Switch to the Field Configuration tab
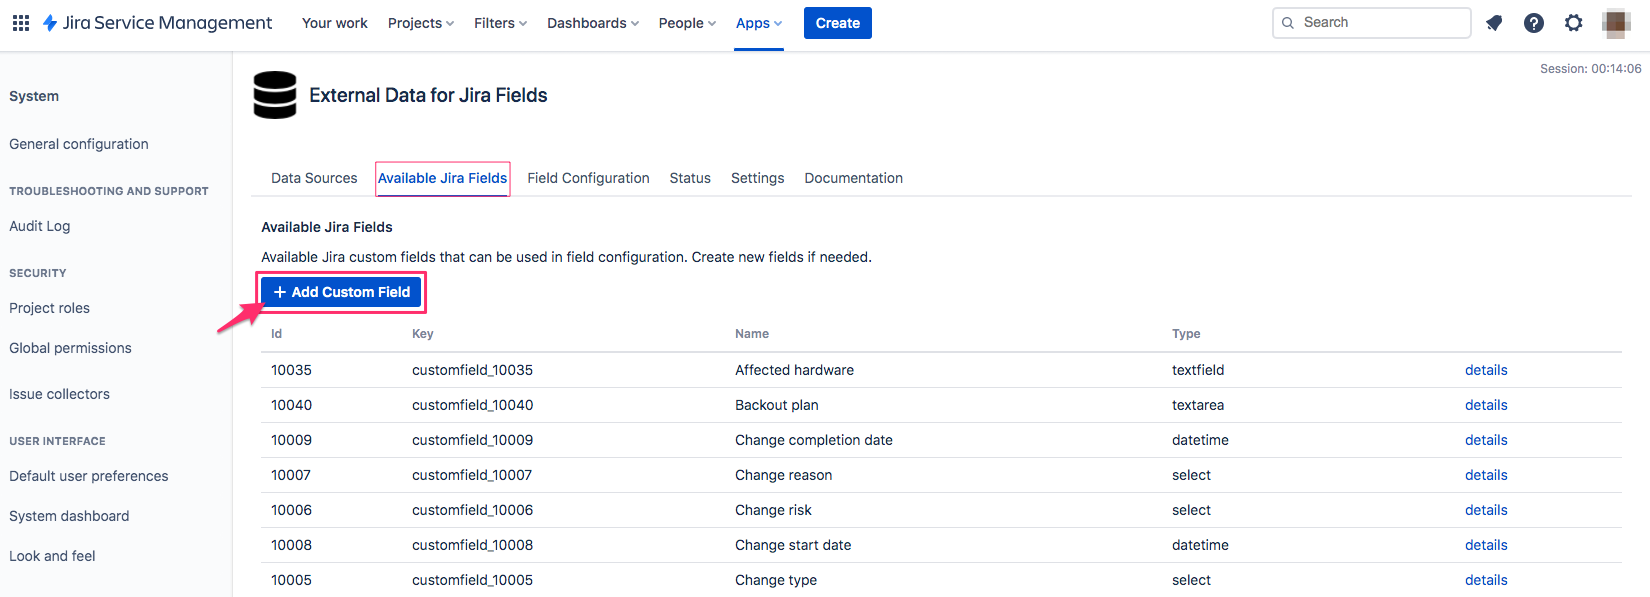The width and height of the screenshot is (1650, 597). click(x=588, y=178)
